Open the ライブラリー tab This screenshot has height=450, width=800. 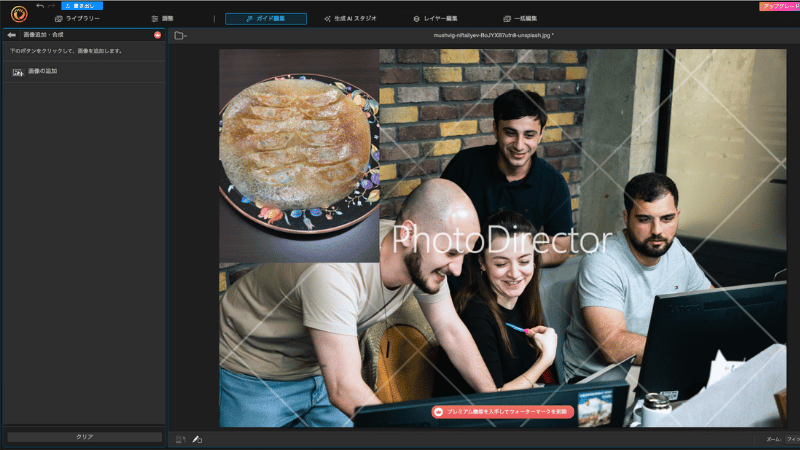(x=77, y=18)
